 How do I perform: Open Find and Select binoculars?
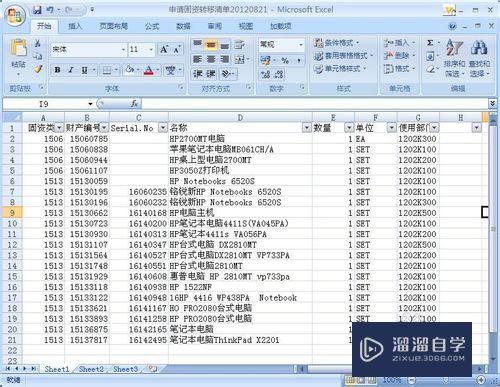479,58
